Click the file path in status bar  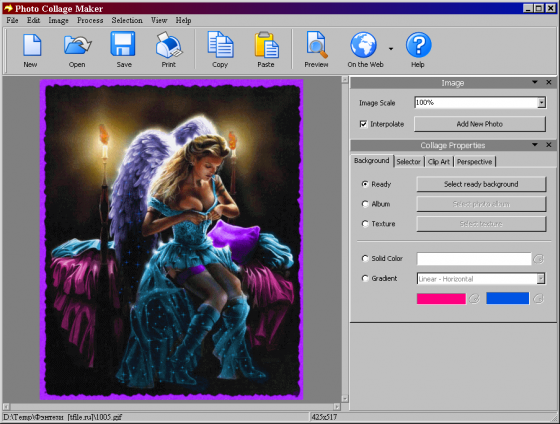click(63, 417)
